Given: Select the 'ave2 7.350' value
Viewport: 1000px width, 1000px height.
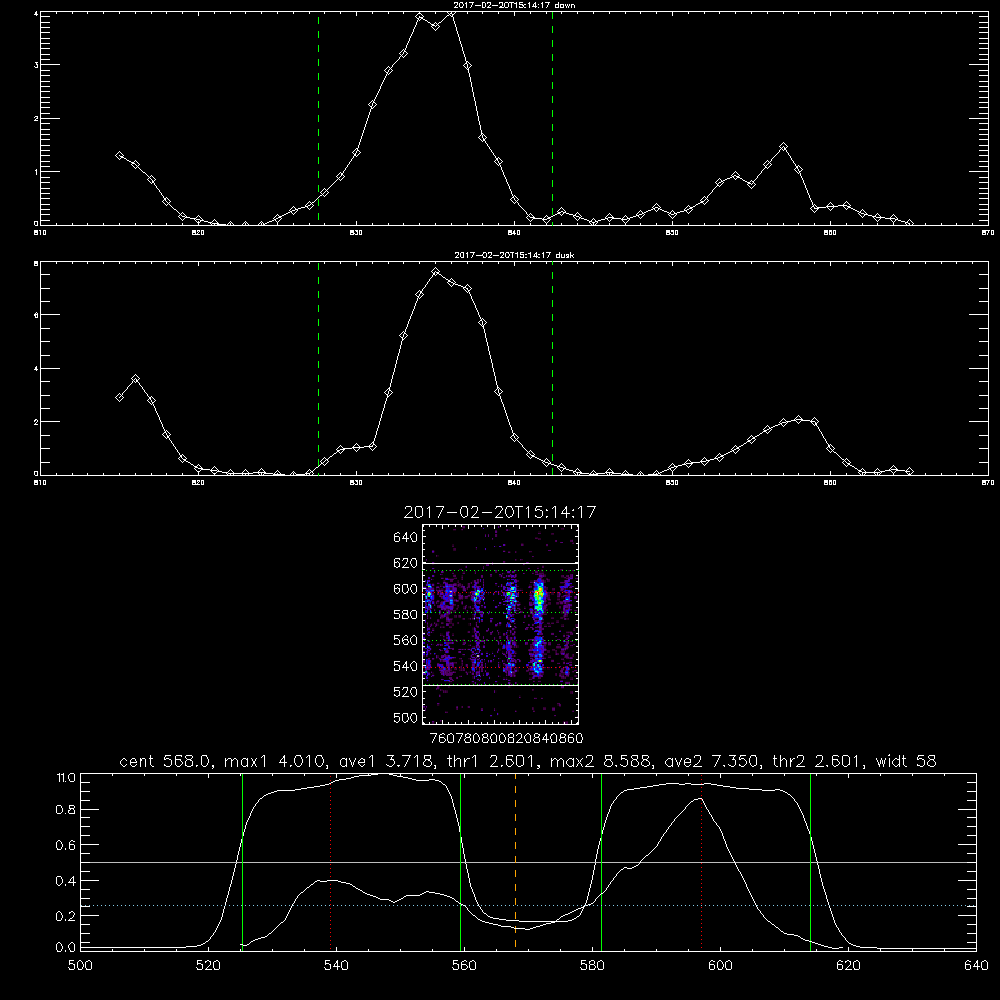Looking at the screenshot, I should [711, 761].
